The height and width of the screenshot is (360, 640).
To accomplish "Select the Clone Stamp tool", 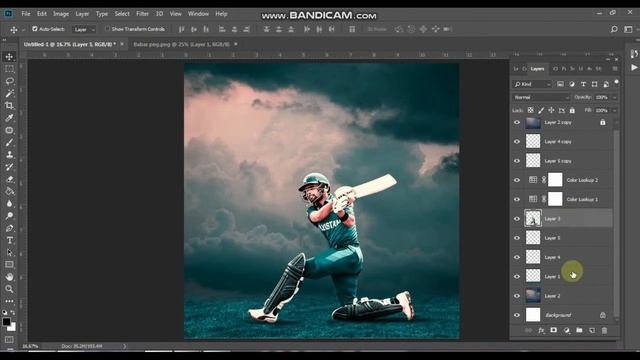I will (9, 155).
